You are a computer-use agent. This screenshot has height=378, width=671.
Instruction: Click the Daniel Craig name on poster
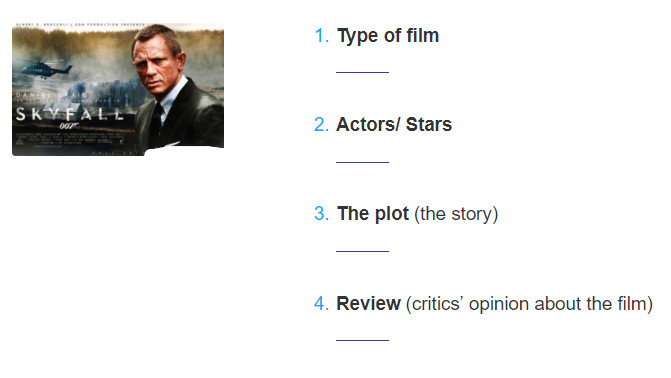tap(51, 95)
